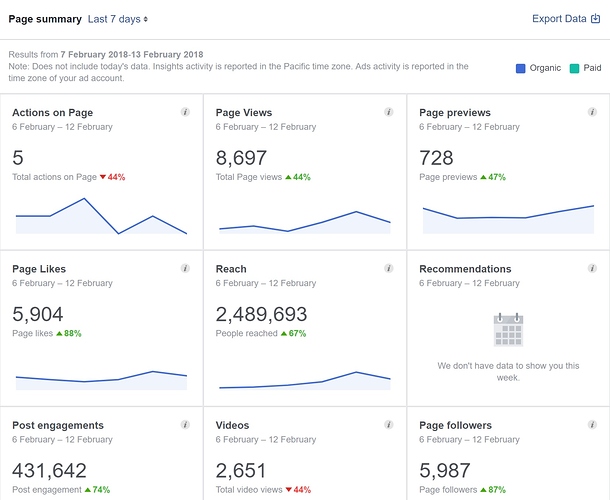Click the info icon on Videos card
Screen dimensions: 610x500
point(389,425)
